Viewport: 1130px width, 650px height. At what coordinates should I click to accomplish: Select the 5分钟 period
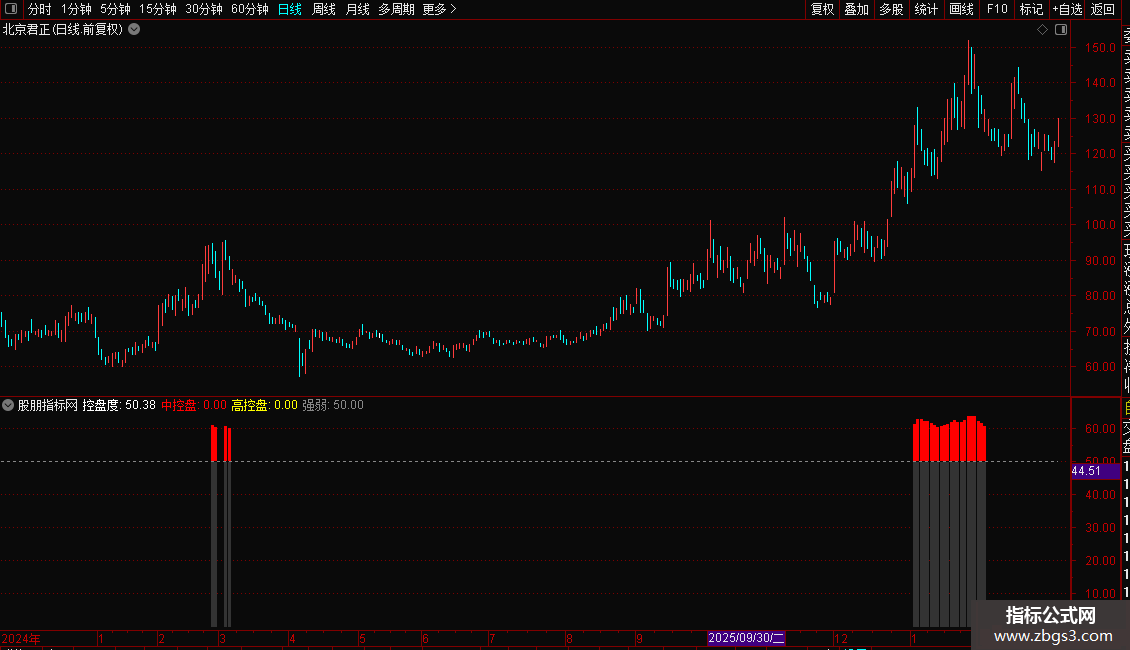(115, 9)
